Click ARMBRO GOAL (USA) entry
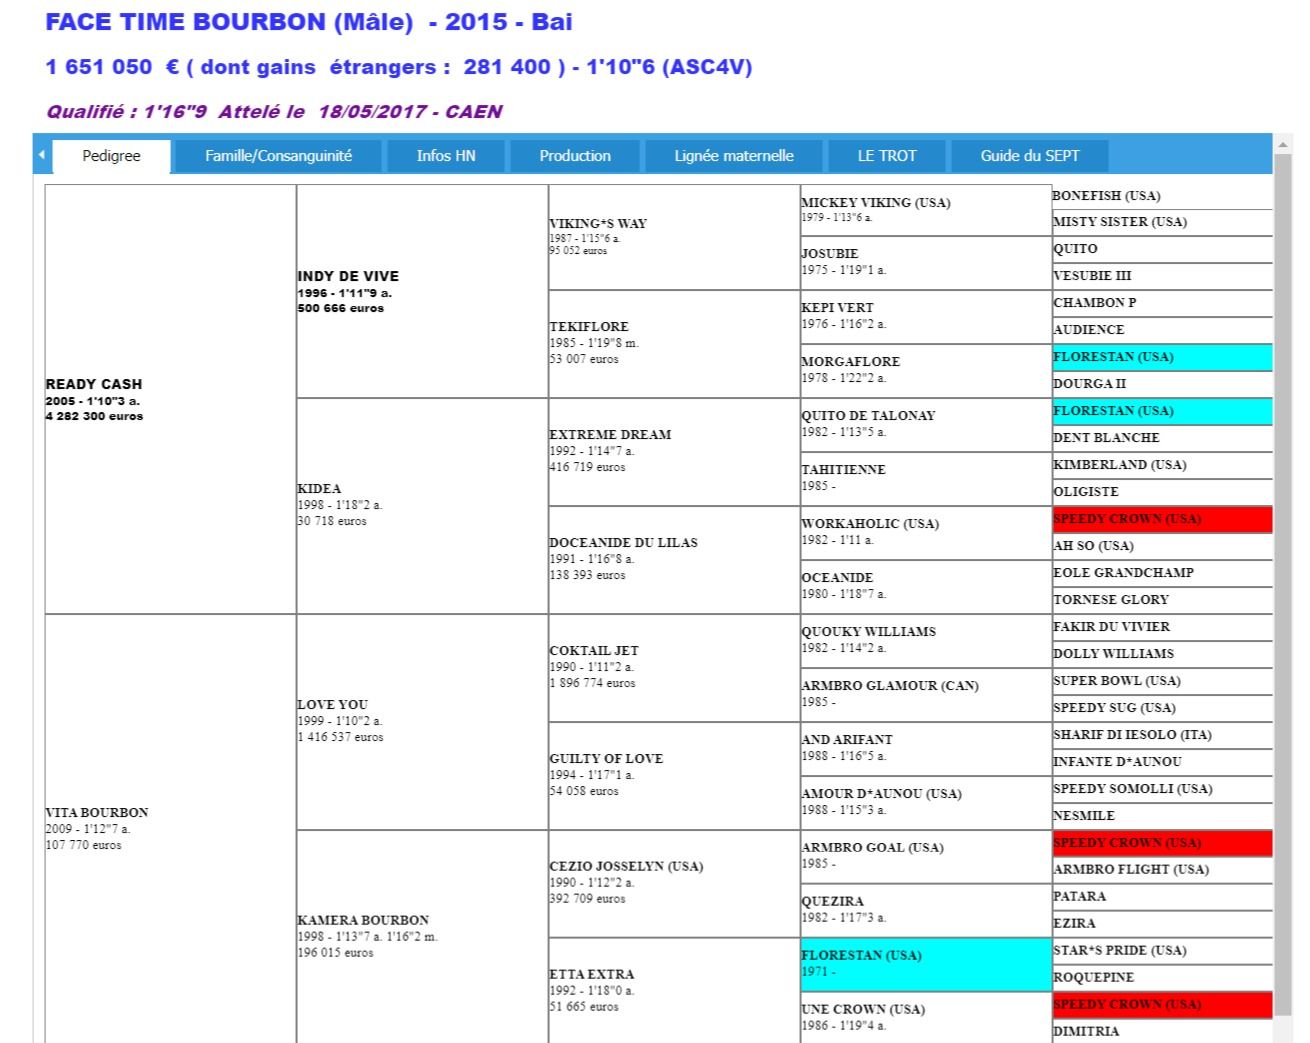 [x=873, y=847]
